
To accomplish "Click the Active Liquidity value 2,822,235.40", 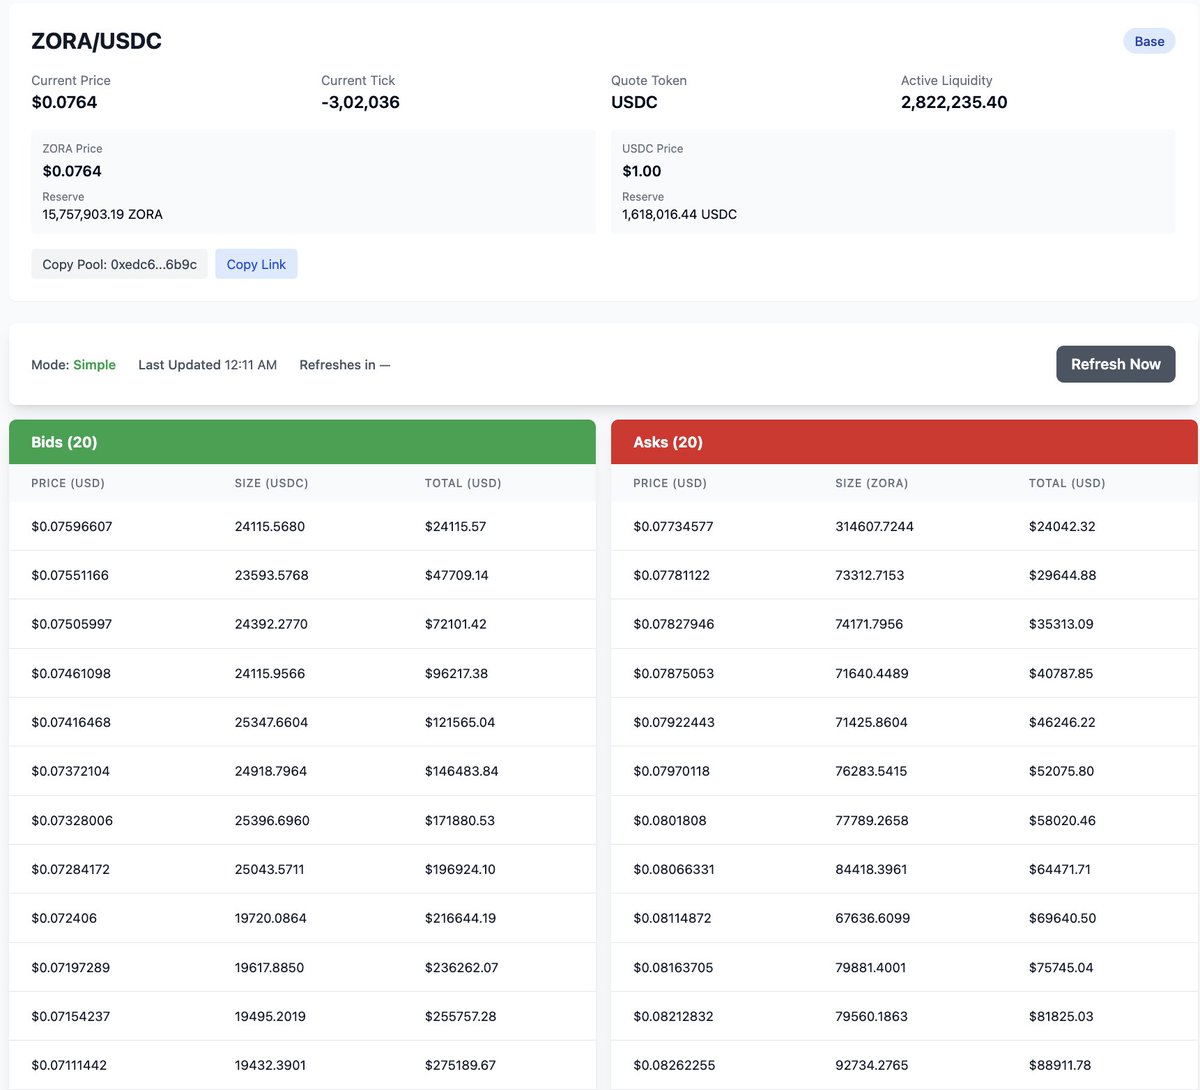I will [954, 102].
